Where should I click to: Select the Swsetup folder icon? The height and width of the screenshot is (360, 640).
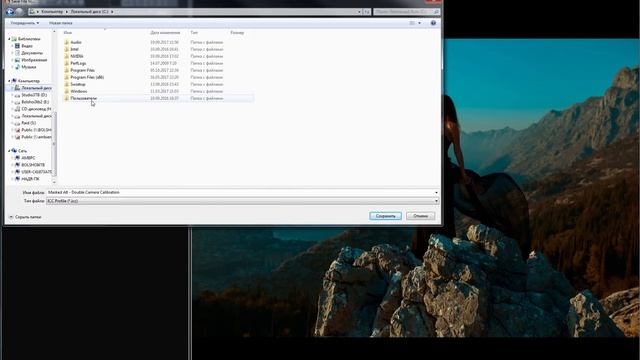[x=67, y=84]
